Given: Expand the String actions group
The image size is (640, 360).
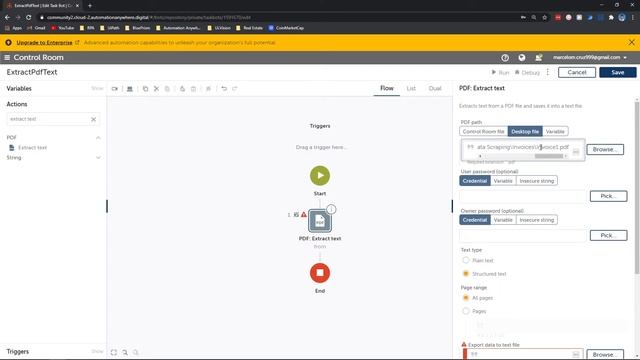Looking at the screenshot, I should pos(98,158).
